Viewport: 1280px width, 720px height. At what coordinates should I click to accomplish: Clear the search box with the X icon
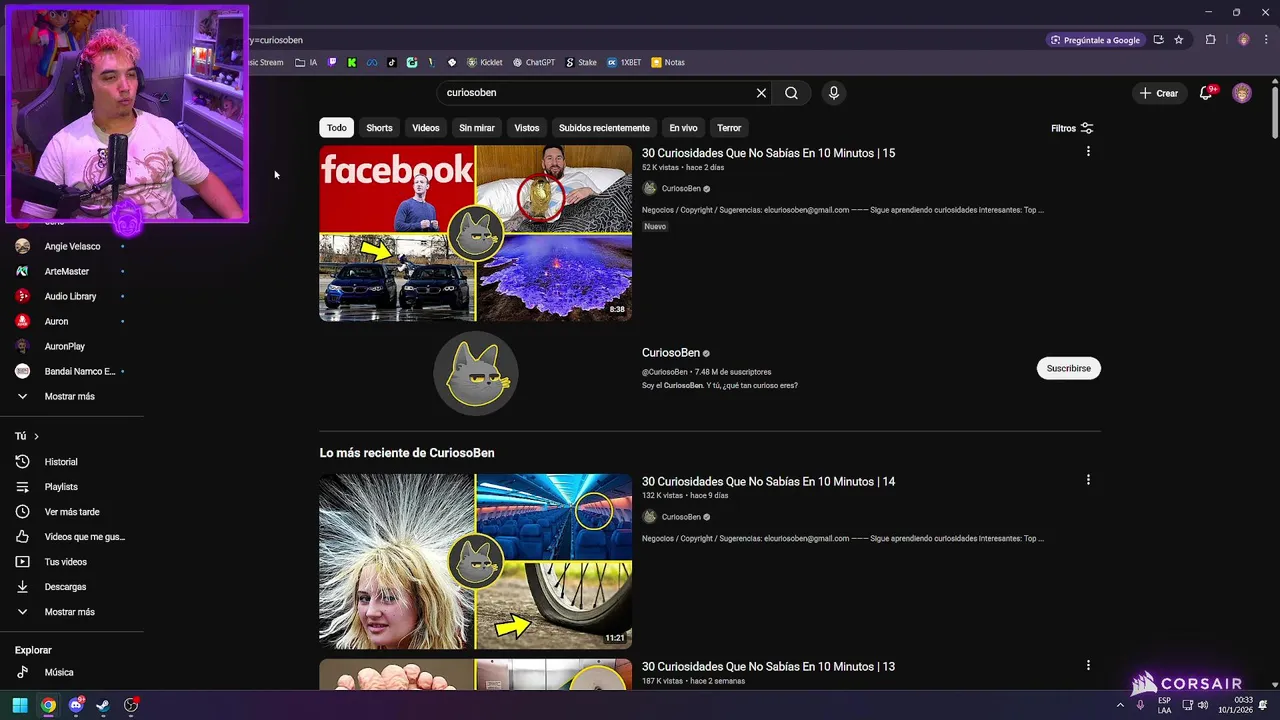pyautogui.click(x=761, y=93)
